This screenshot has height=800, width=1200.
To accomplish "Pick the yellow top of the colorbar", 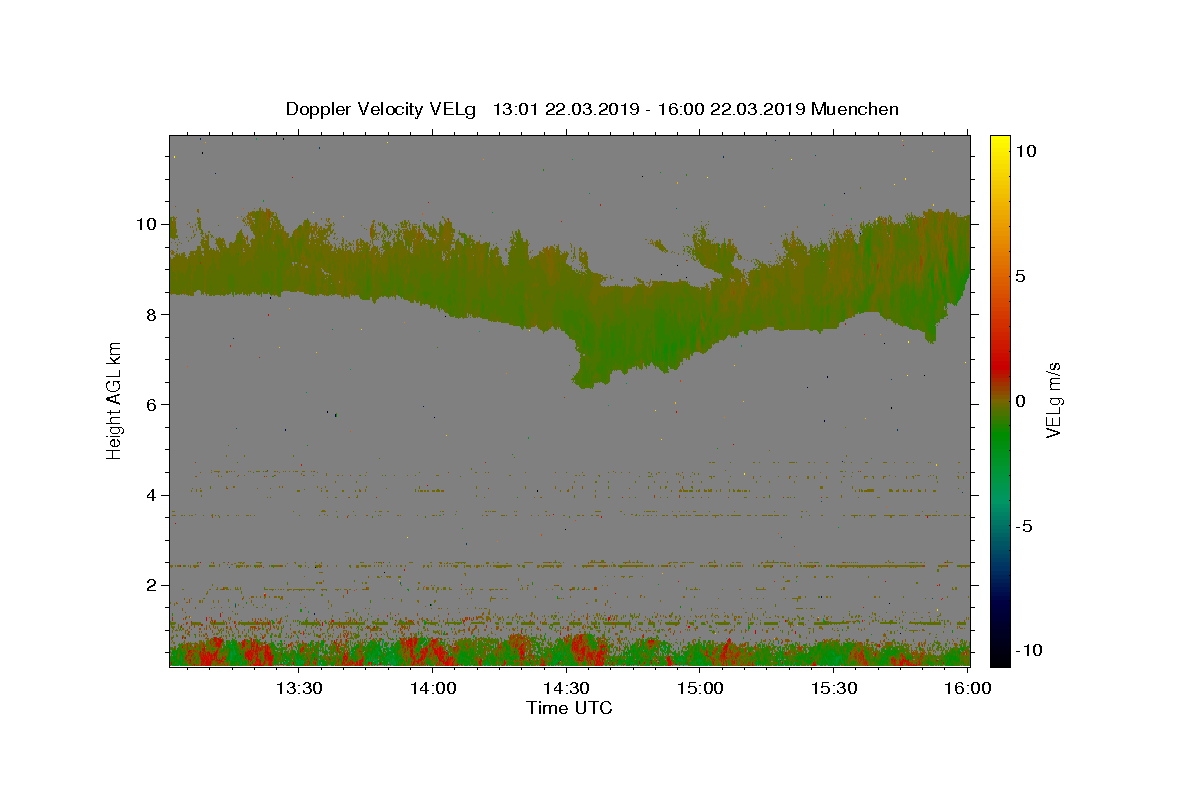I will tap(999, 140).
